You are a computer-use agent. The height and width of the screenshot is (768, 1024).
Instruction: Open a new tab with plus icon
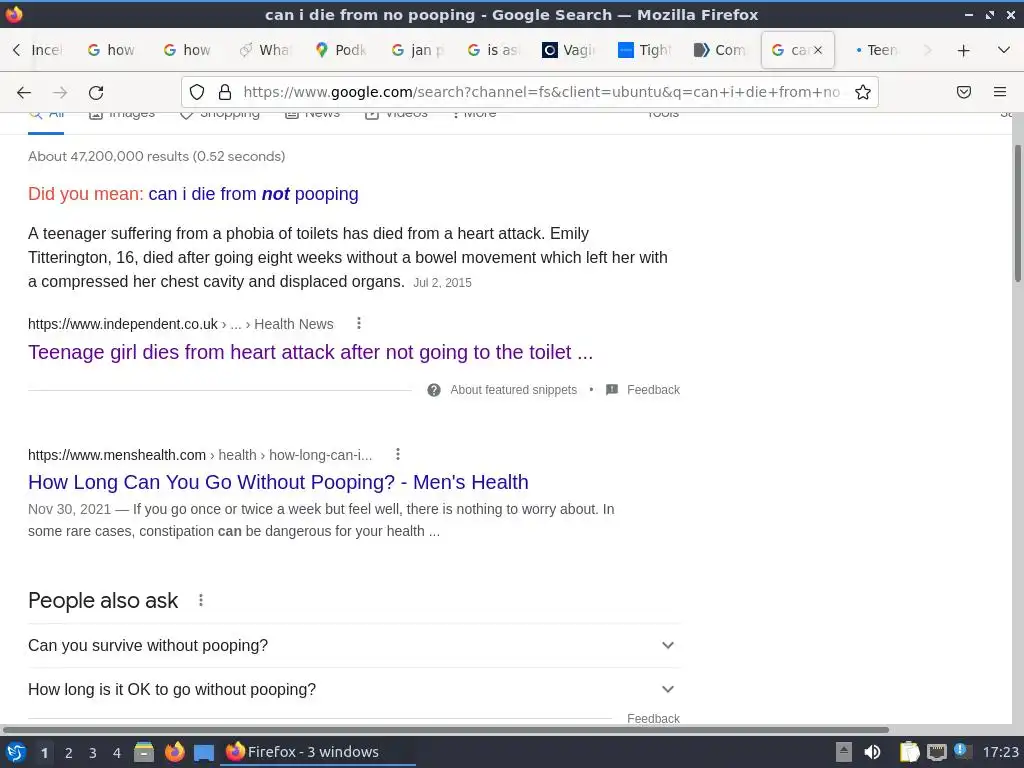[x=963, y=50]
